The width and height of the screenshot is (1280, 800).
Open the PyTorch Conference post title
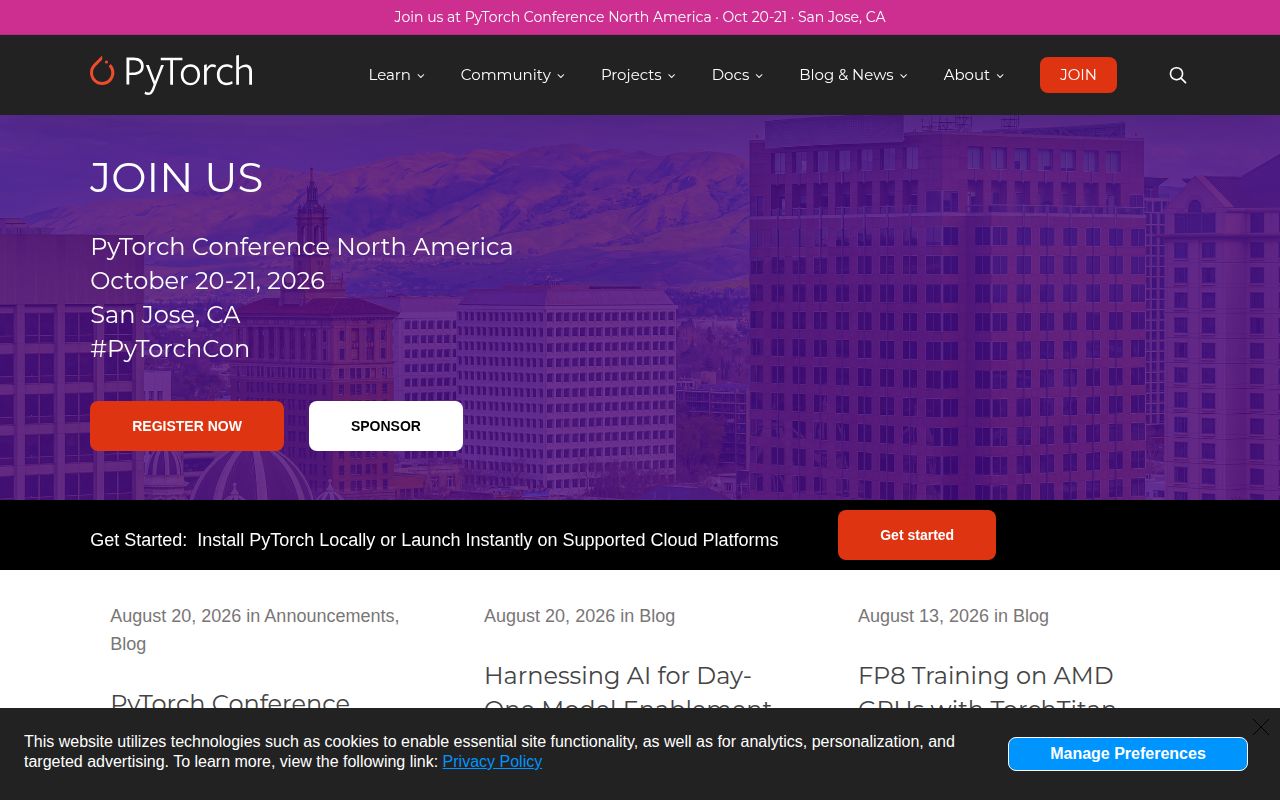click(x=230, y=704)
